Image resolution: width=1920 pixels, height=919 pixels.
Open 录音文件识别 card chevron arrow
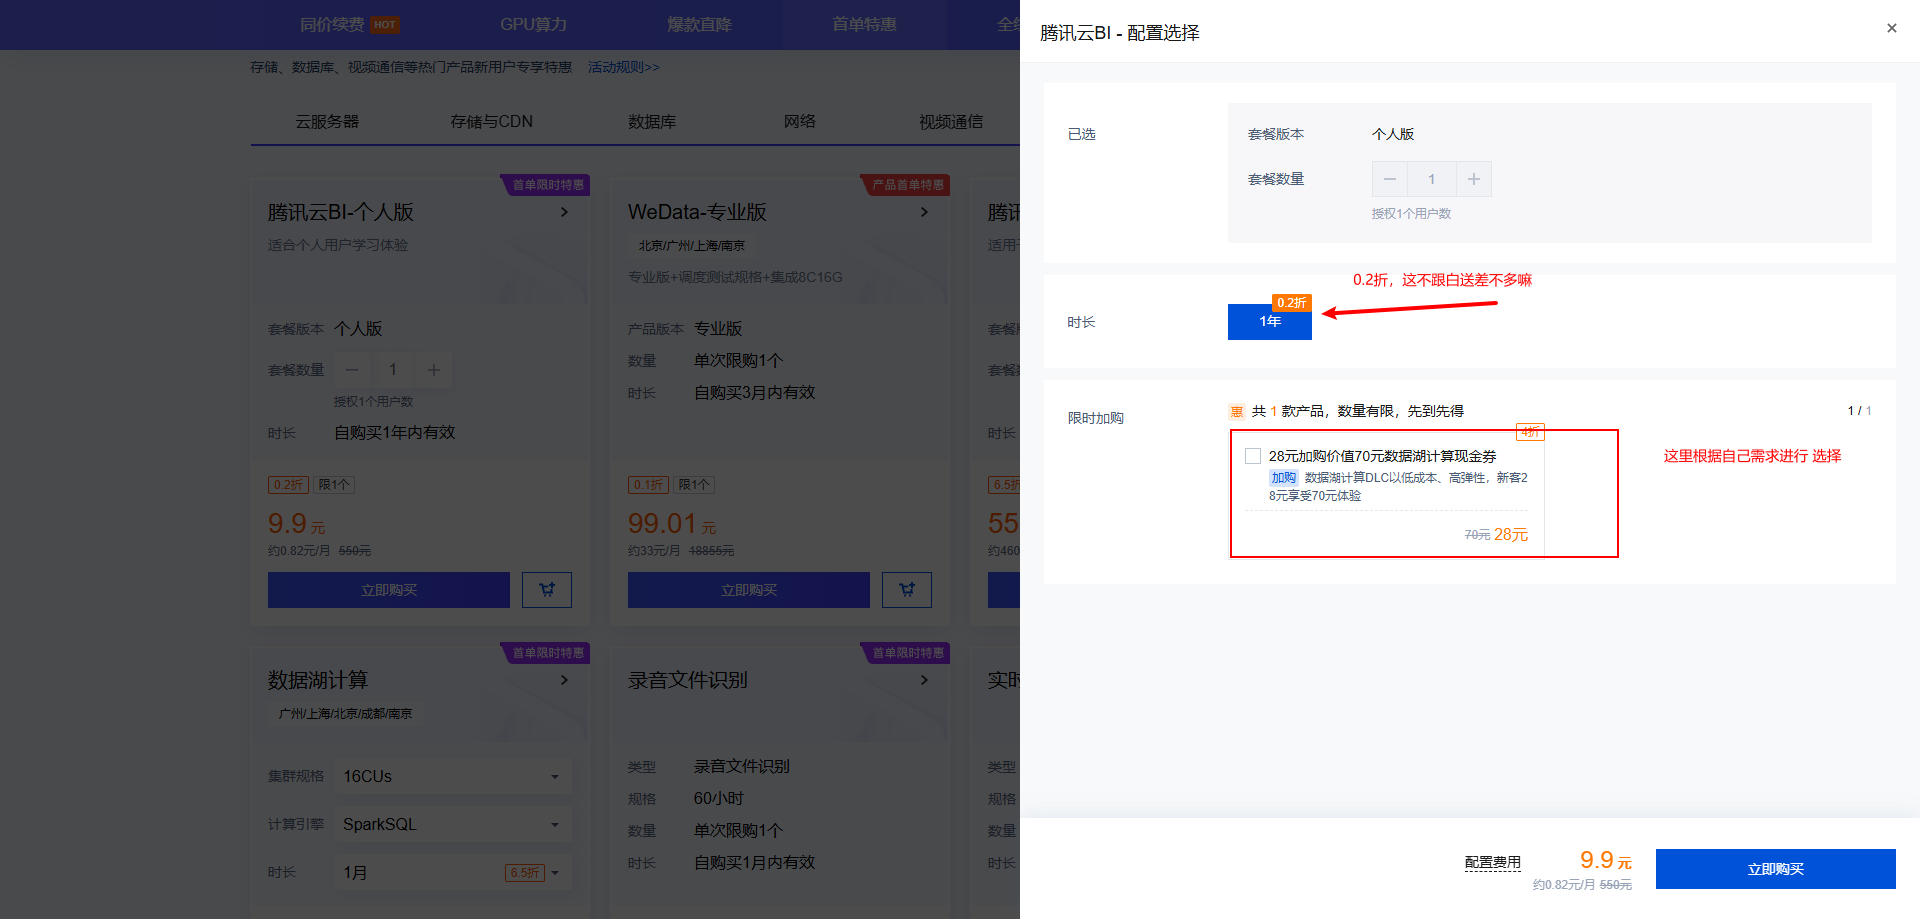(x=924, y=680)
